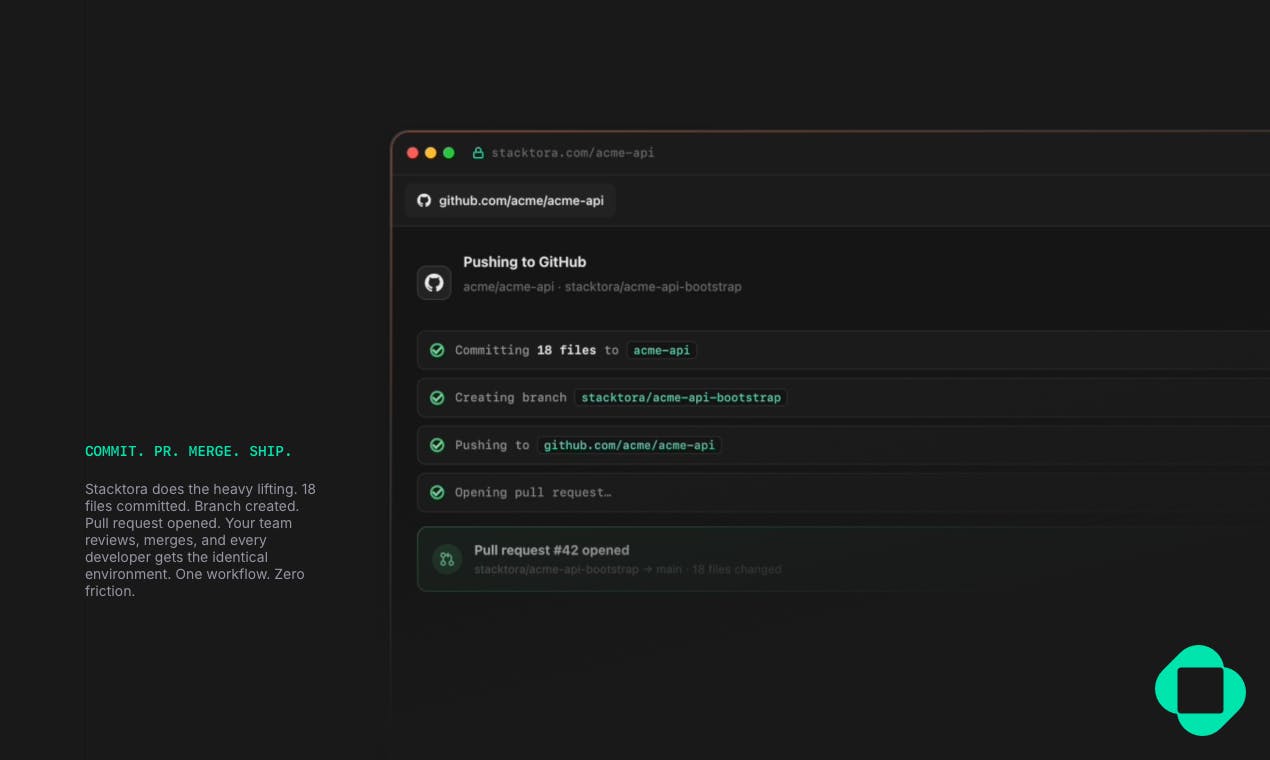Click the Pushing to GitHub heading
Image resolution: width=1270 pixels, height=760 pixels.
coord(525,262)
